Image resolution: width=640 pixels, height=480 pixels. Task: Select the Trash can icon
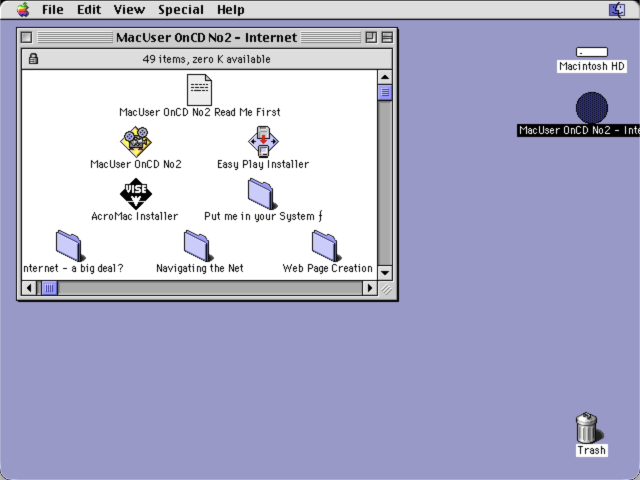(x=588, y=427)
